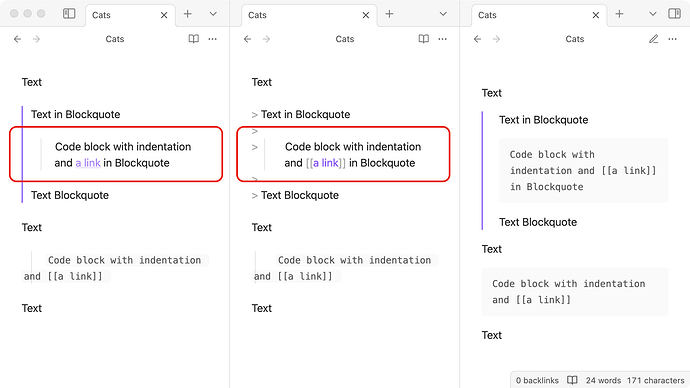Click the Cats note title in left pane
The image size is (690, 388).
pyautogui.click(x=115, y=39)
